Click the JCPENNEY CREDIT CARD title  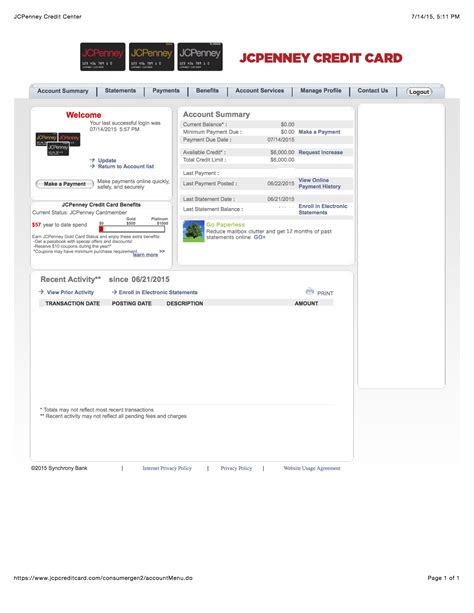(x=321, y=58)
